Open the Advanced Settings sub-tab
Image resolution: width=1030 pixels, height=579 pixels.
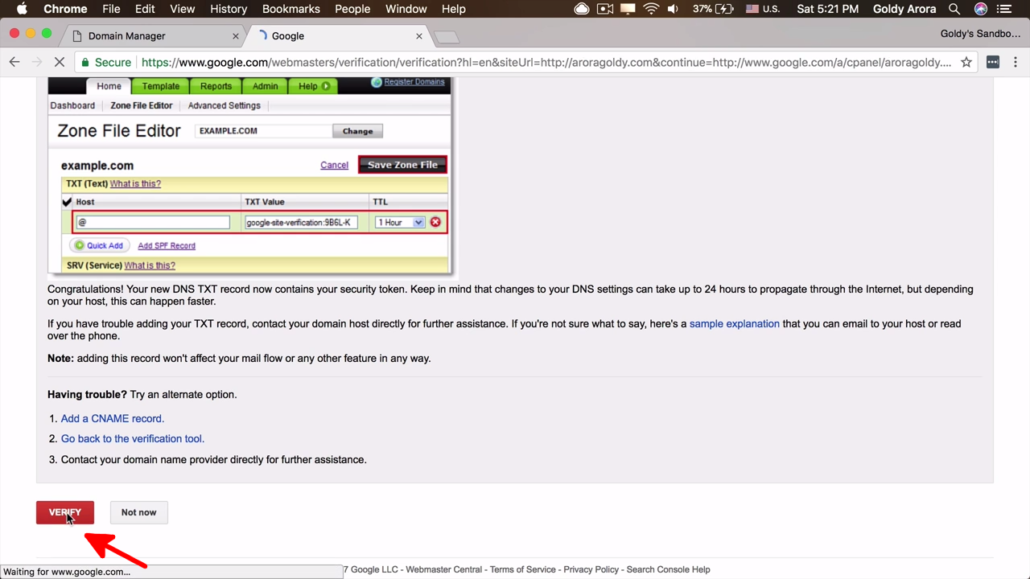224,106
